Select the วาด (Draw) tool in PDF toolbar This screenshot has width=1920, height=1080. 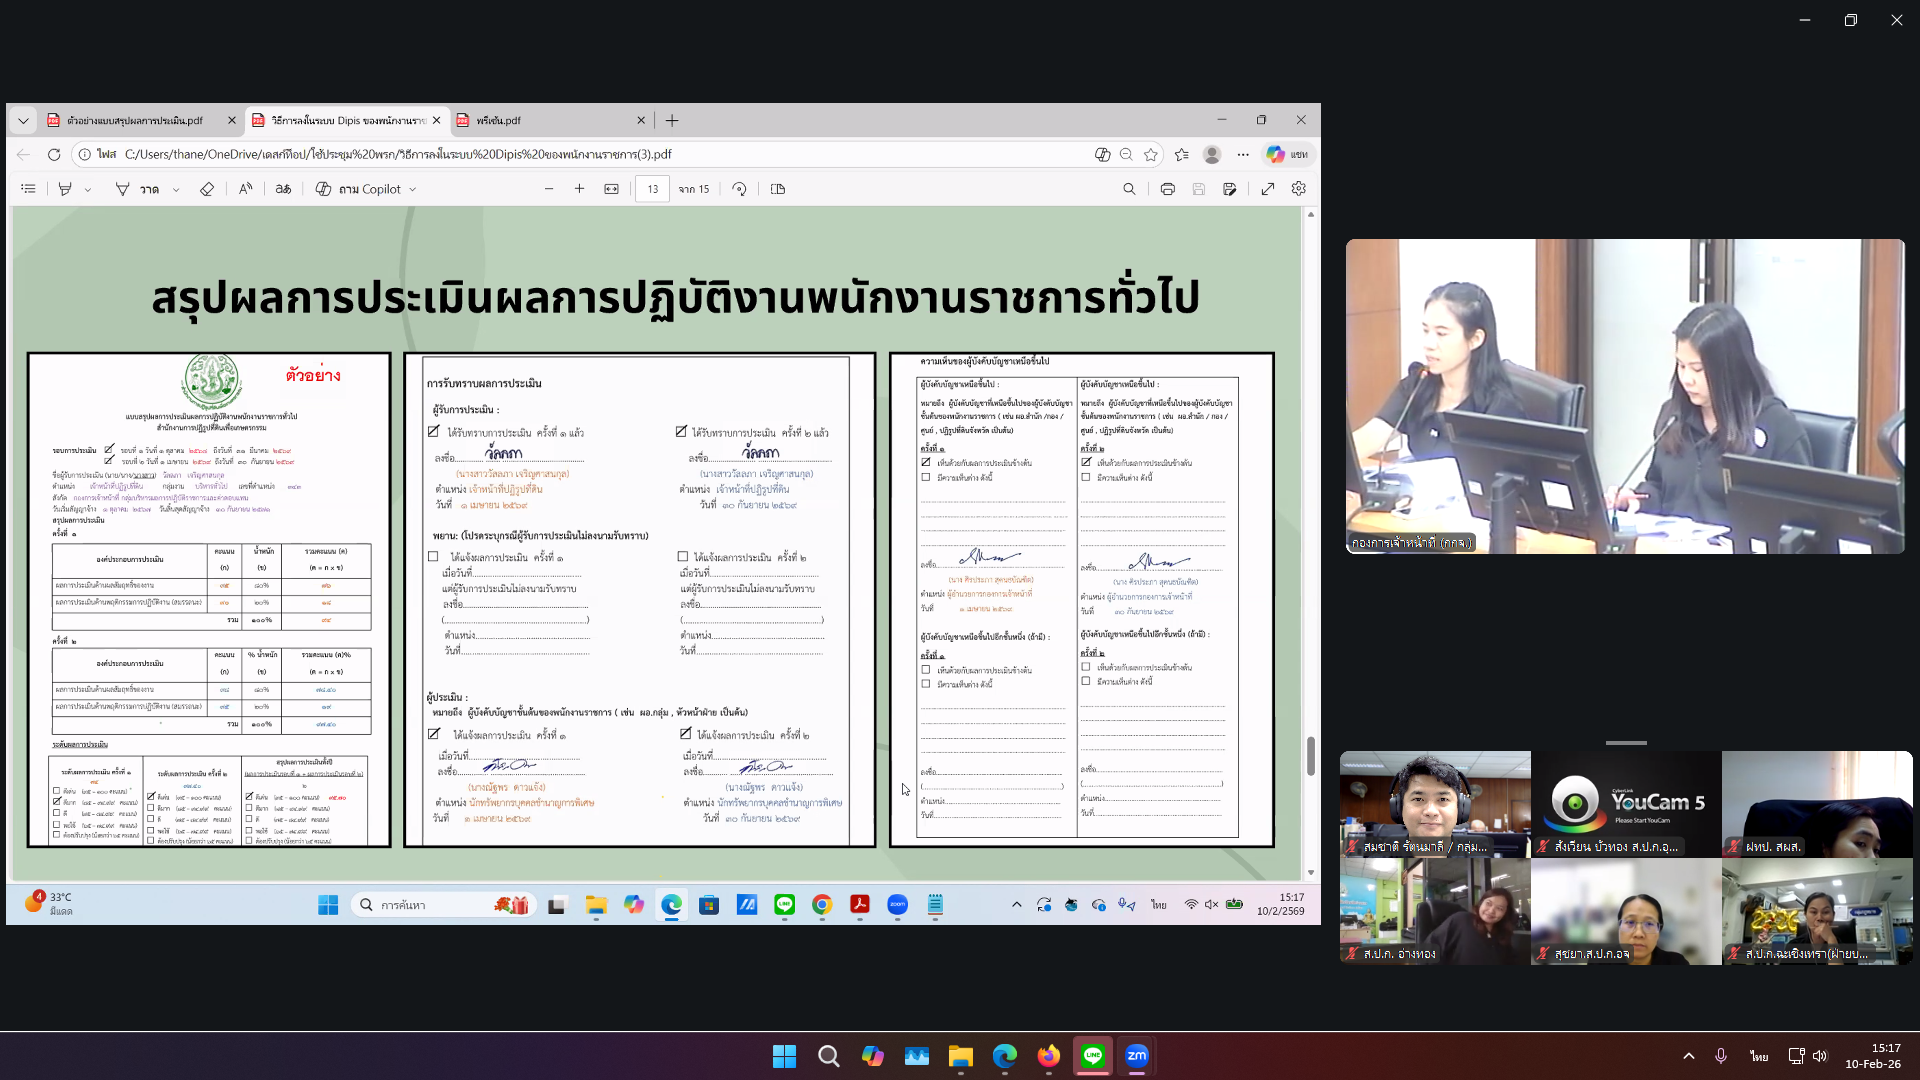point(147,188)
